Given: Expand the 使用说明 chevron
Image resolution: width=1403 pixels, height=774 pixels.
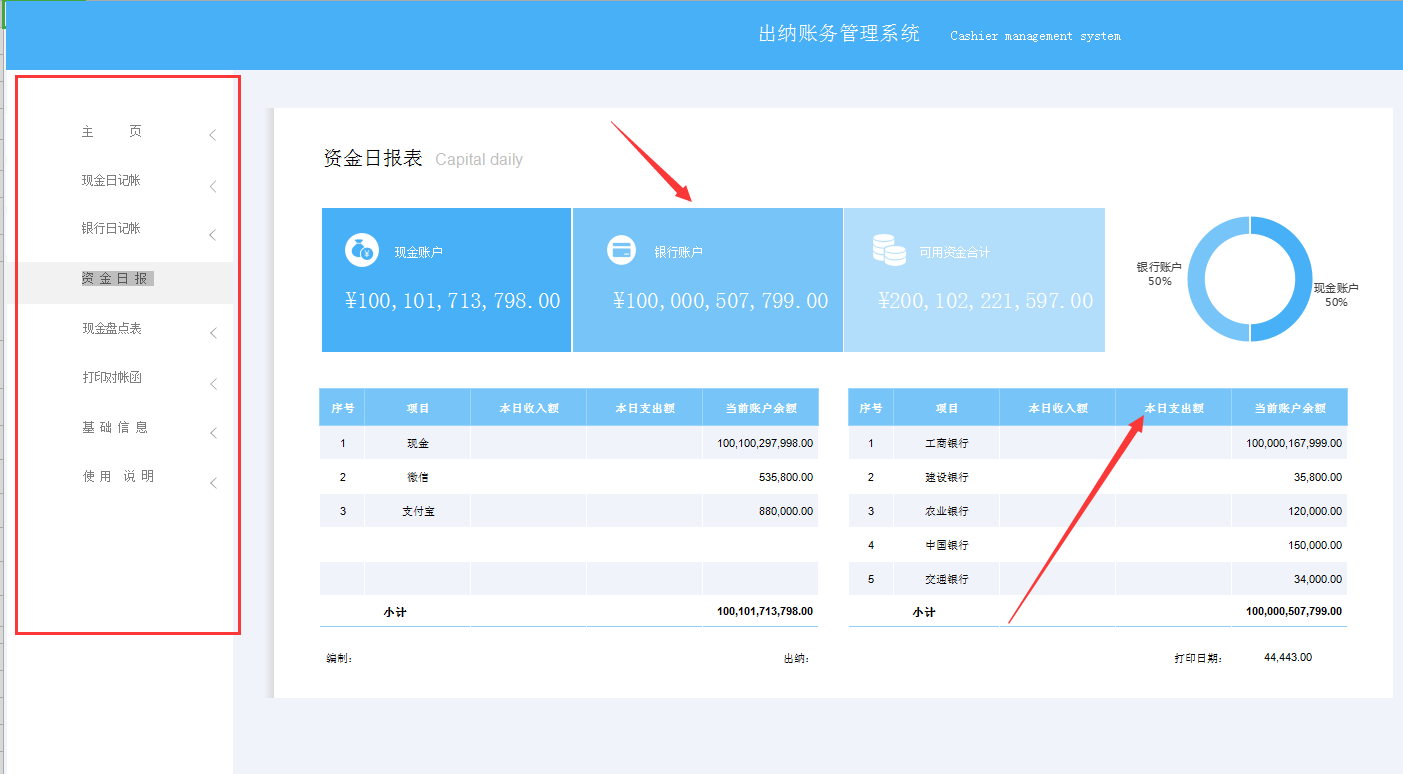Looking at the screenshot, I should point(212,481).
